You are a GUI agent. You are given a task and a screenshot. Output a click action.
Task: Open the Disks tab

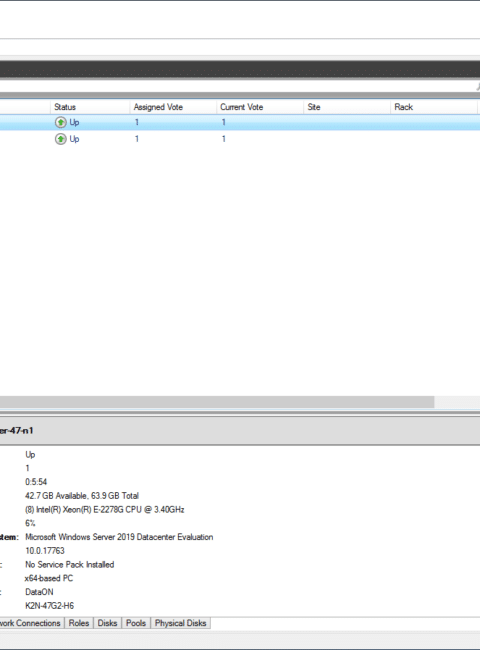click(107, 623)
